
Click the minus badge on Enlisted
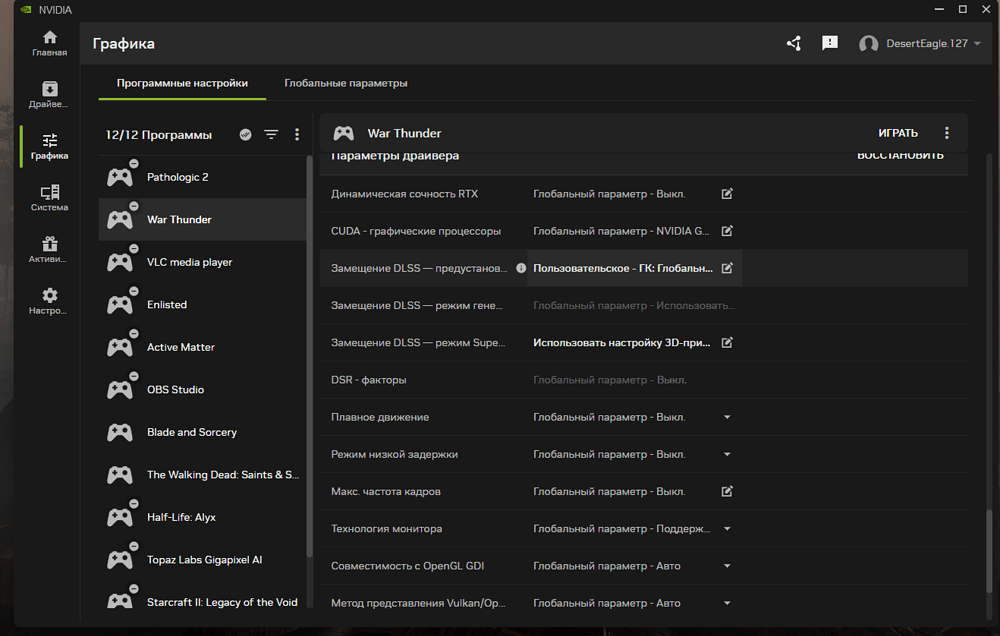[x=134, y=291]
